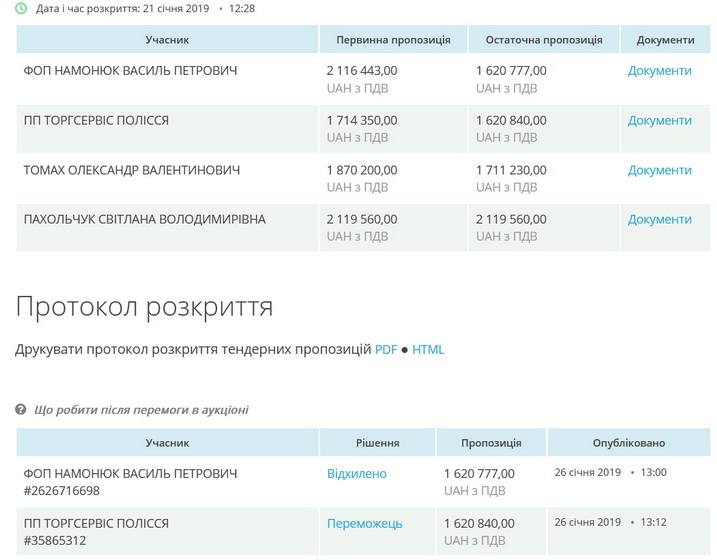
Task: Click the Остаточна пропозиція column header
Action: [x=544, y=40]
